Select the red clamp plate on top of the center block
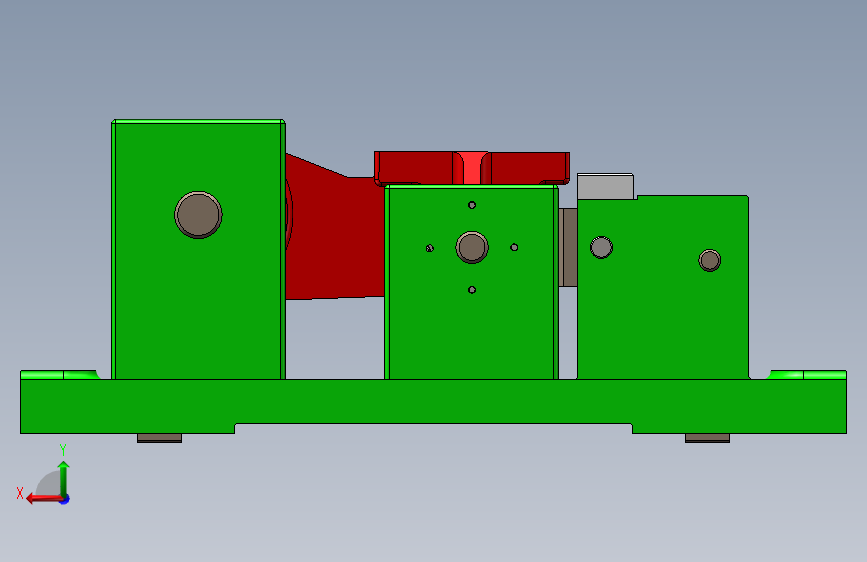 pos(472,168)
